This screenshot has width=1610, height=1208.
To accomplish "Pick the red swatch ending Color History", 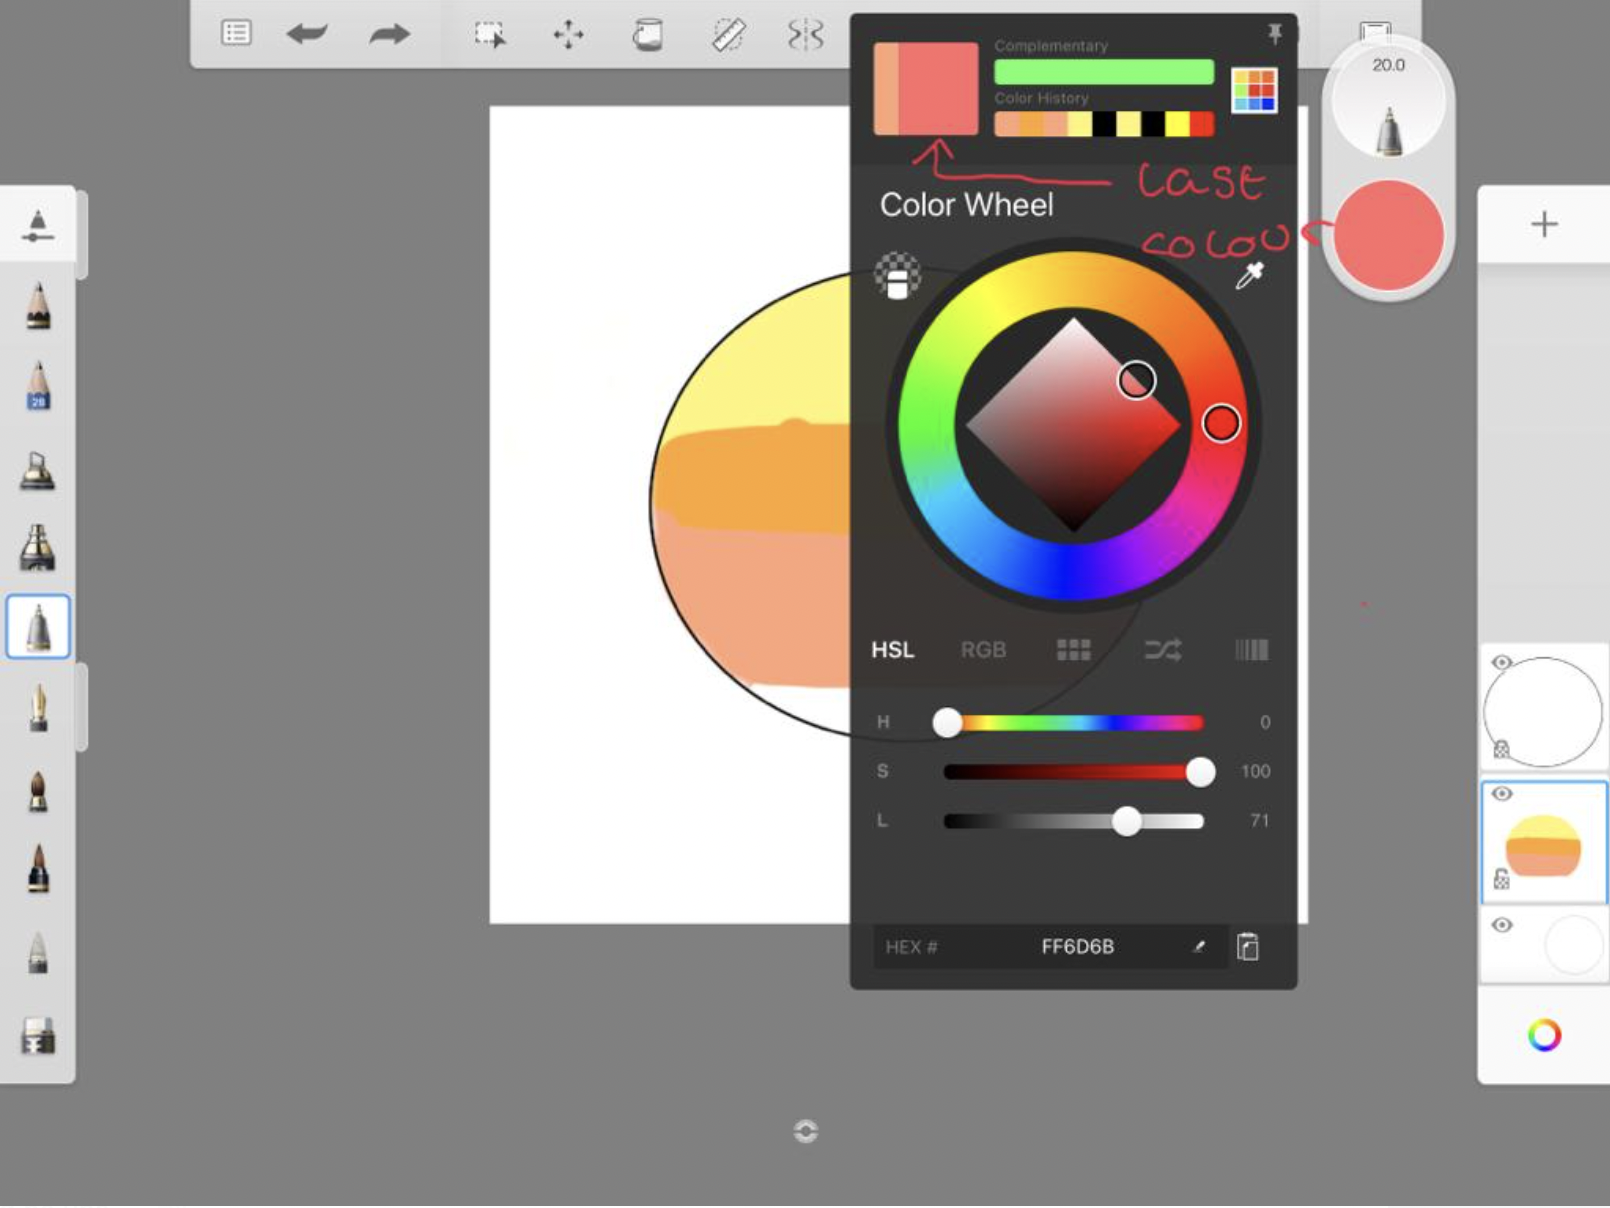I will [x=1202, y=124].
